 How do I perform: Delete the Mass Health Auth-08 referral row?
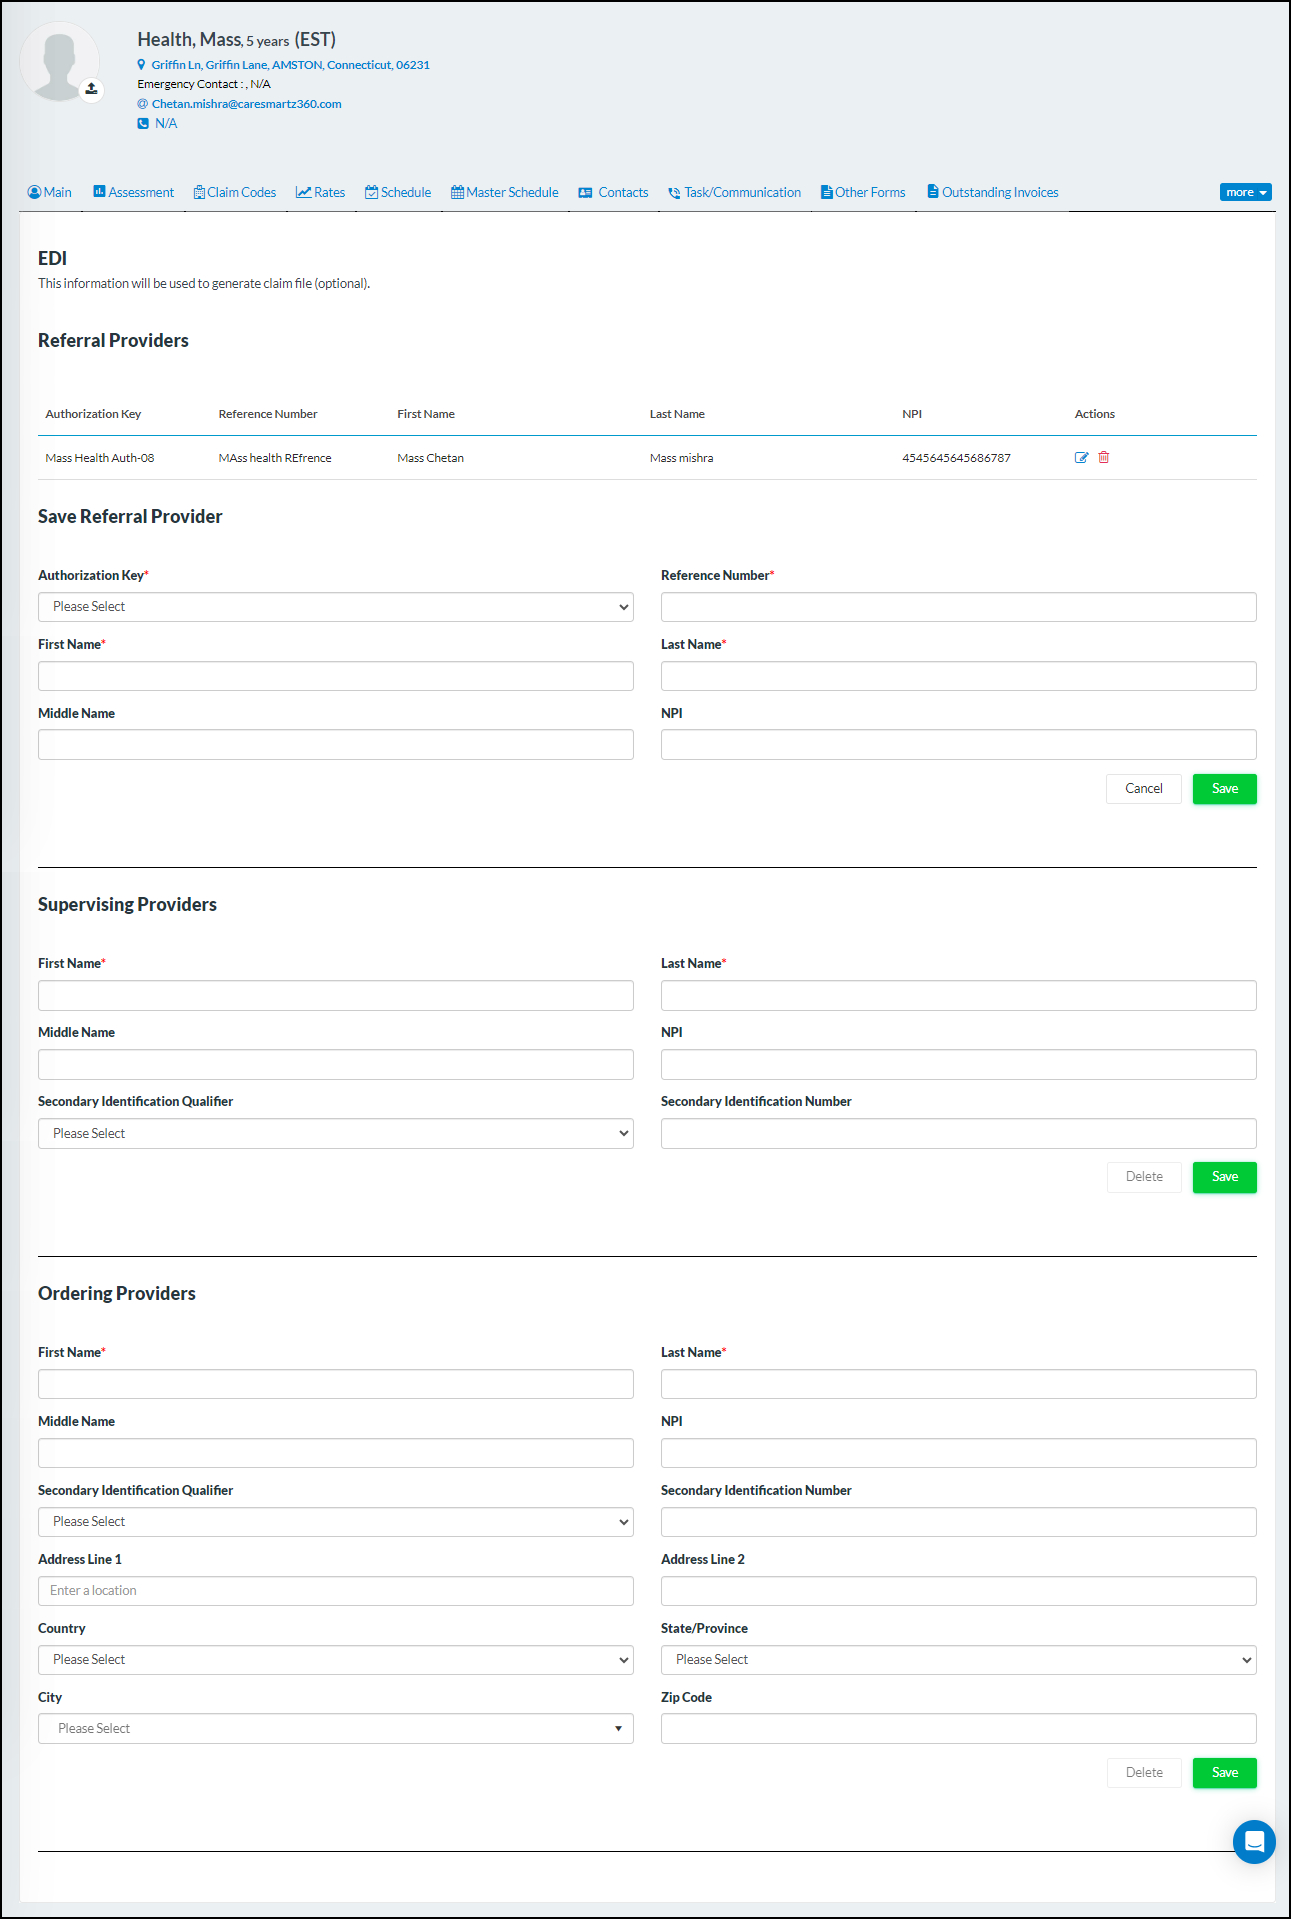click(1104, 458)
